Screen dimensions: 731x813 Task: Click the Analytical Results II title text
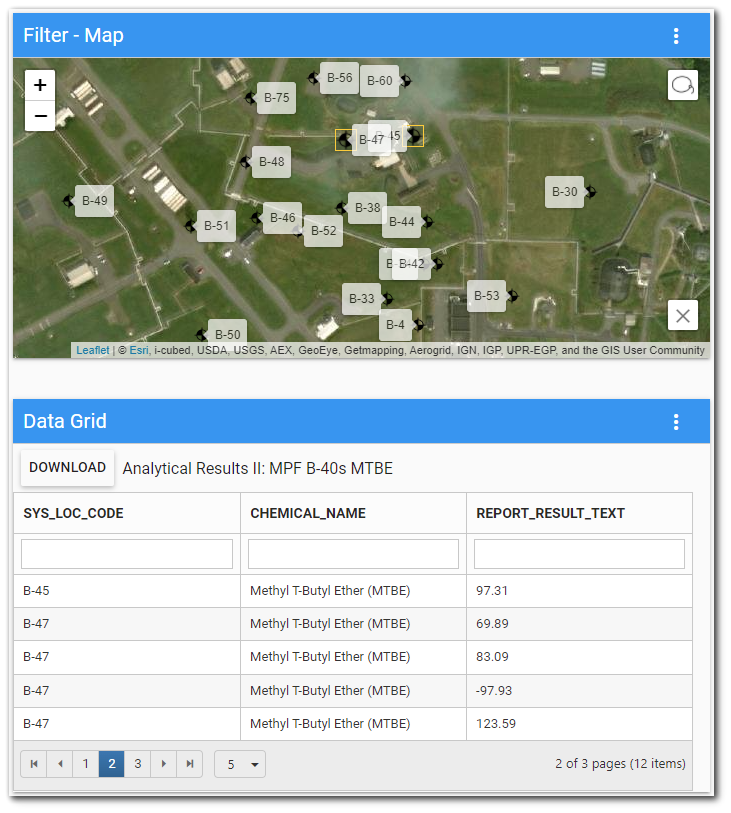pos(258,469)
